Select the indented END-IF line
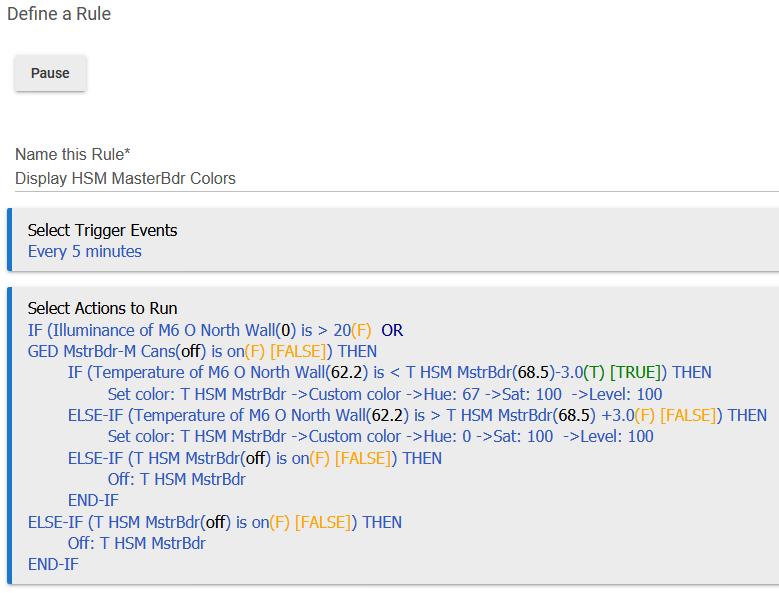The height and width of the screenshot is (593, 779). [x=93, y=501]
